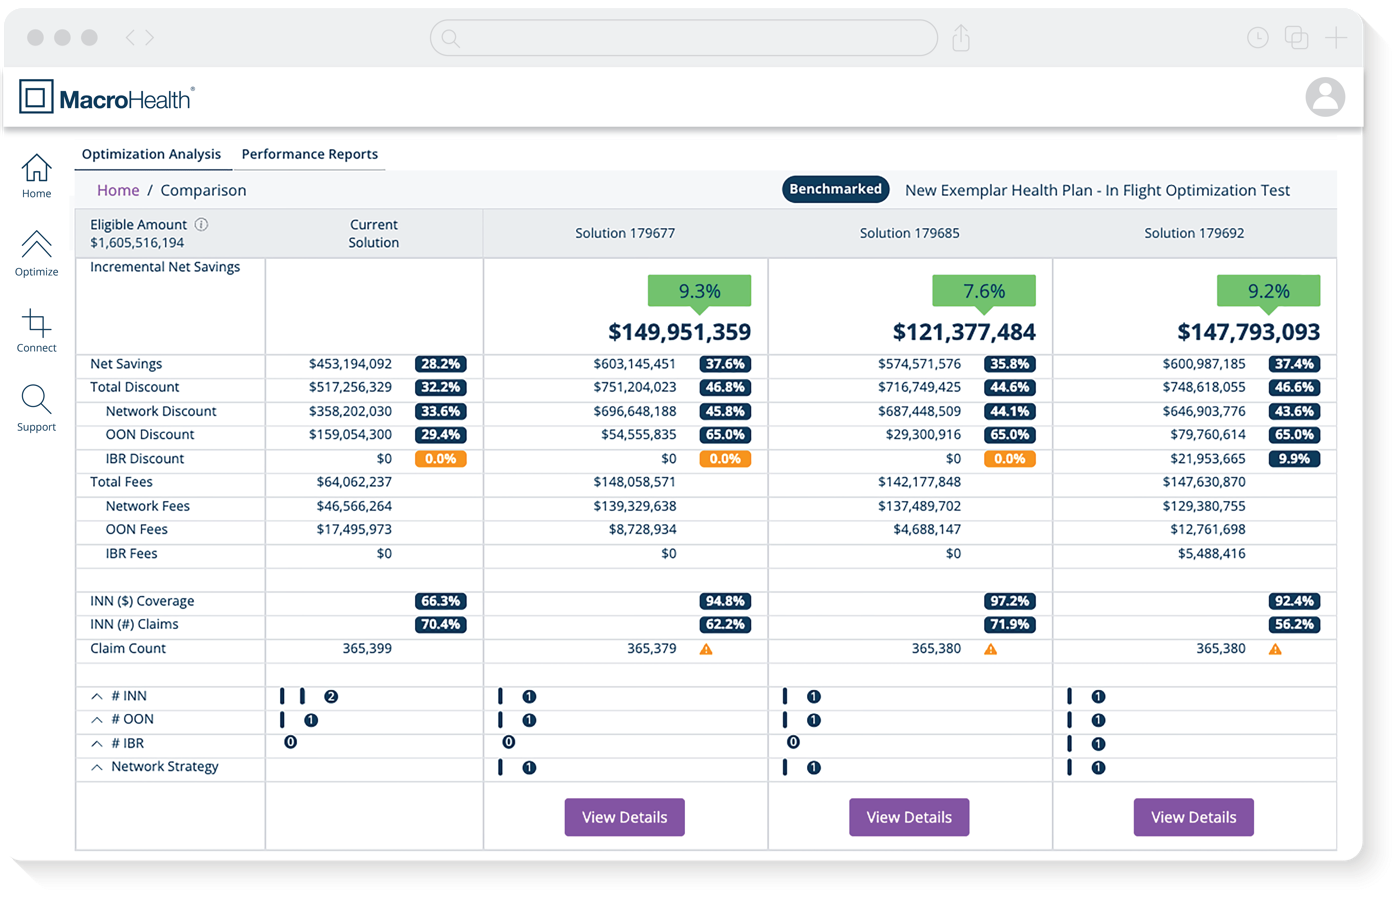
Task: Click warning icon for Solution 179685 claim count
Action: [991, 649]
